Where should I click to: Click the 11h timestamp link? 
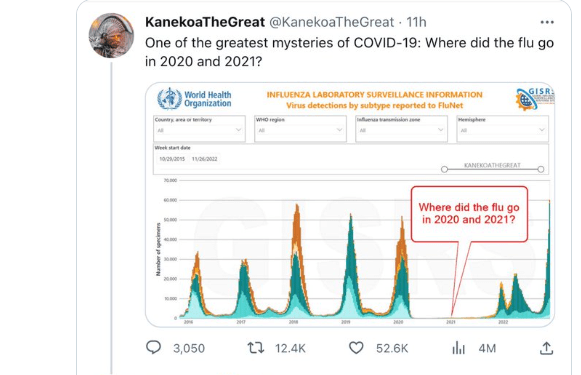(x=416, y=22)
